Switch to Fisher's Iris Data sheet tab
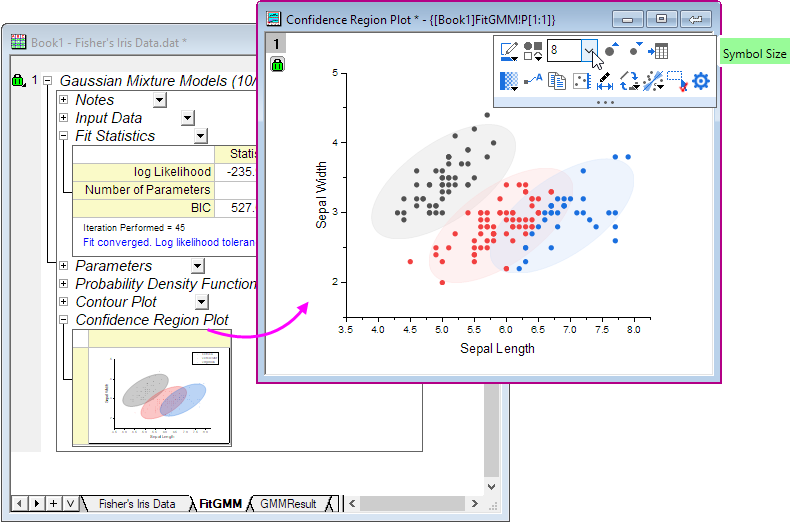 pos(136,504)
